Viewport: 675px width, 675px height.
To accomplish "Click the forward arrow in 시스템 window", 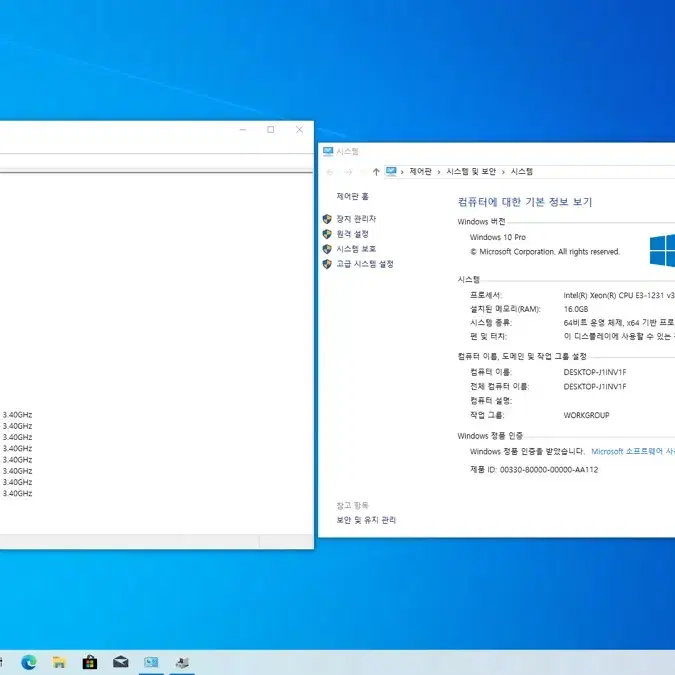I will point(348,172).
